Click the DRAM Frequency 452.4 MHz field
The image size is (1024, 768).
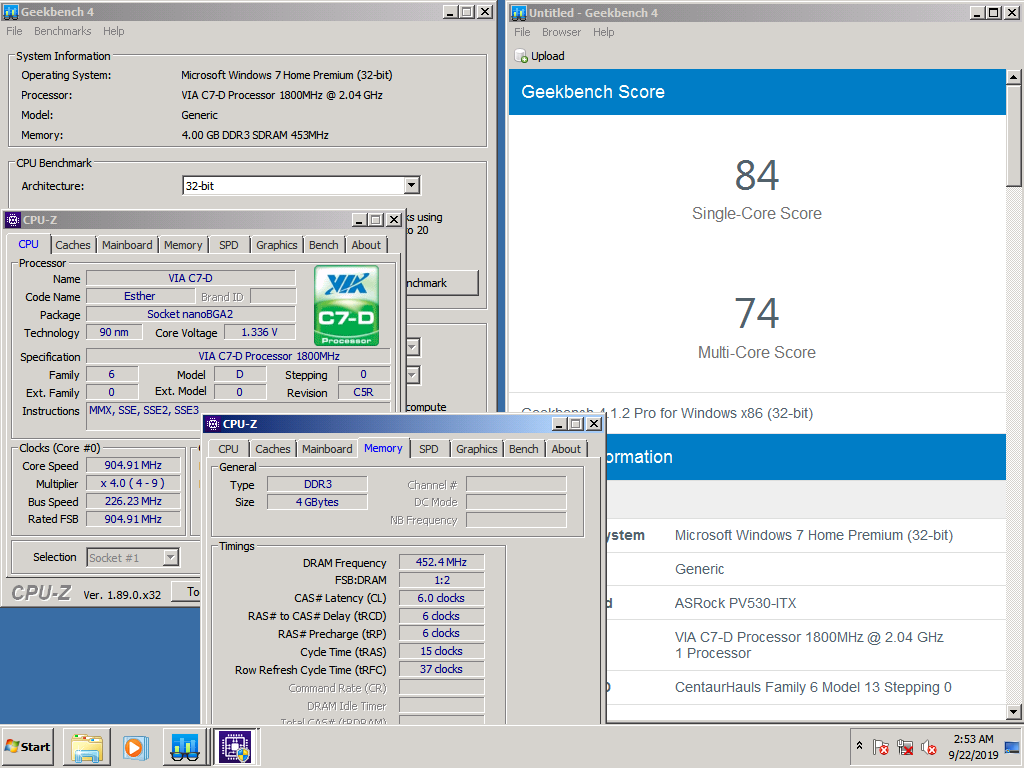(441, 562)
